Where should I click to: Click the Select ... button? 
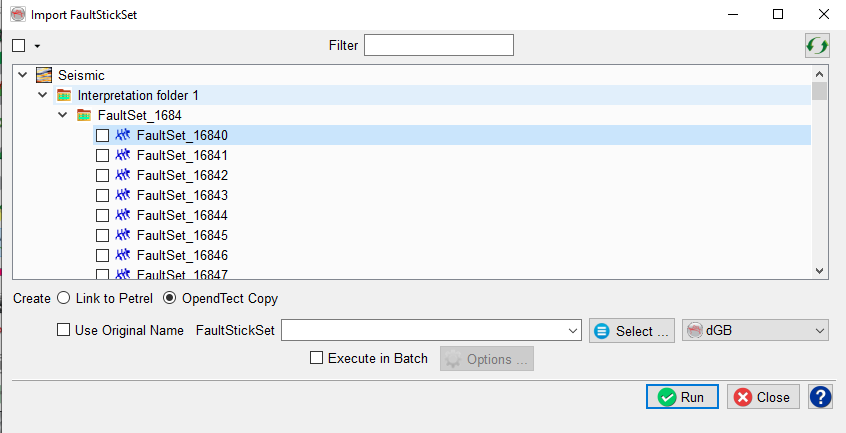click(631, 330)
